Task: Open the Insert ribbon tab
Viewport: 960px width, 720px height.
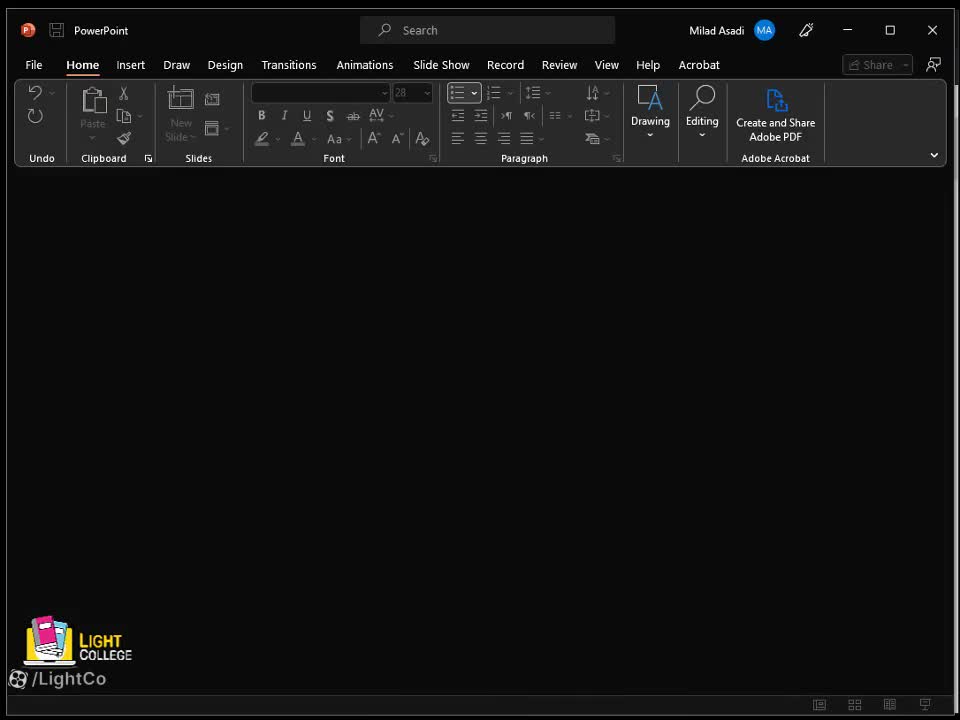Action: [130, 65]
